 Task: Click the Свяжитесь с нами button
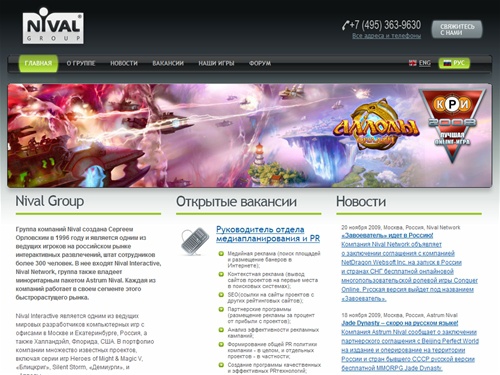(x=457, y=29)
